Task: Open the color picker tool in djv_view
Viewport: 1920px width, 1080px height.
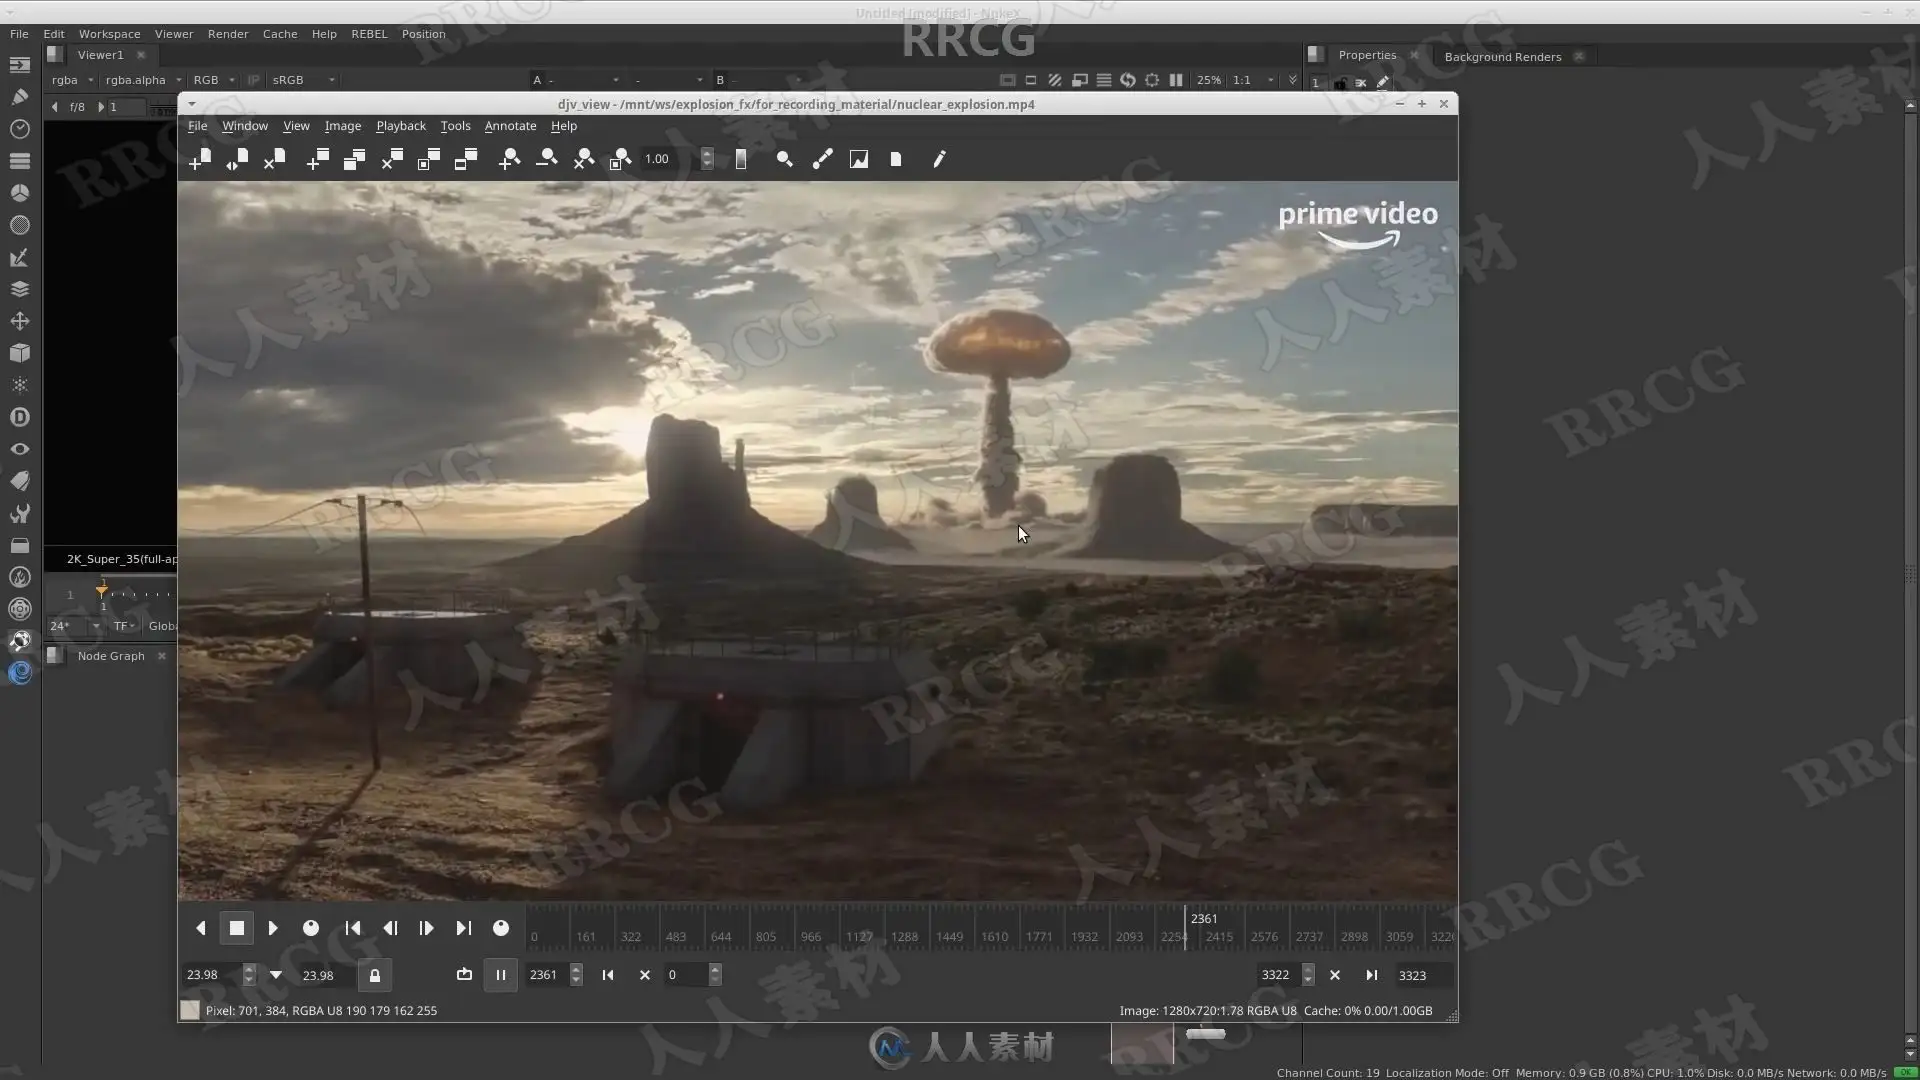Action: coord(822,159)
